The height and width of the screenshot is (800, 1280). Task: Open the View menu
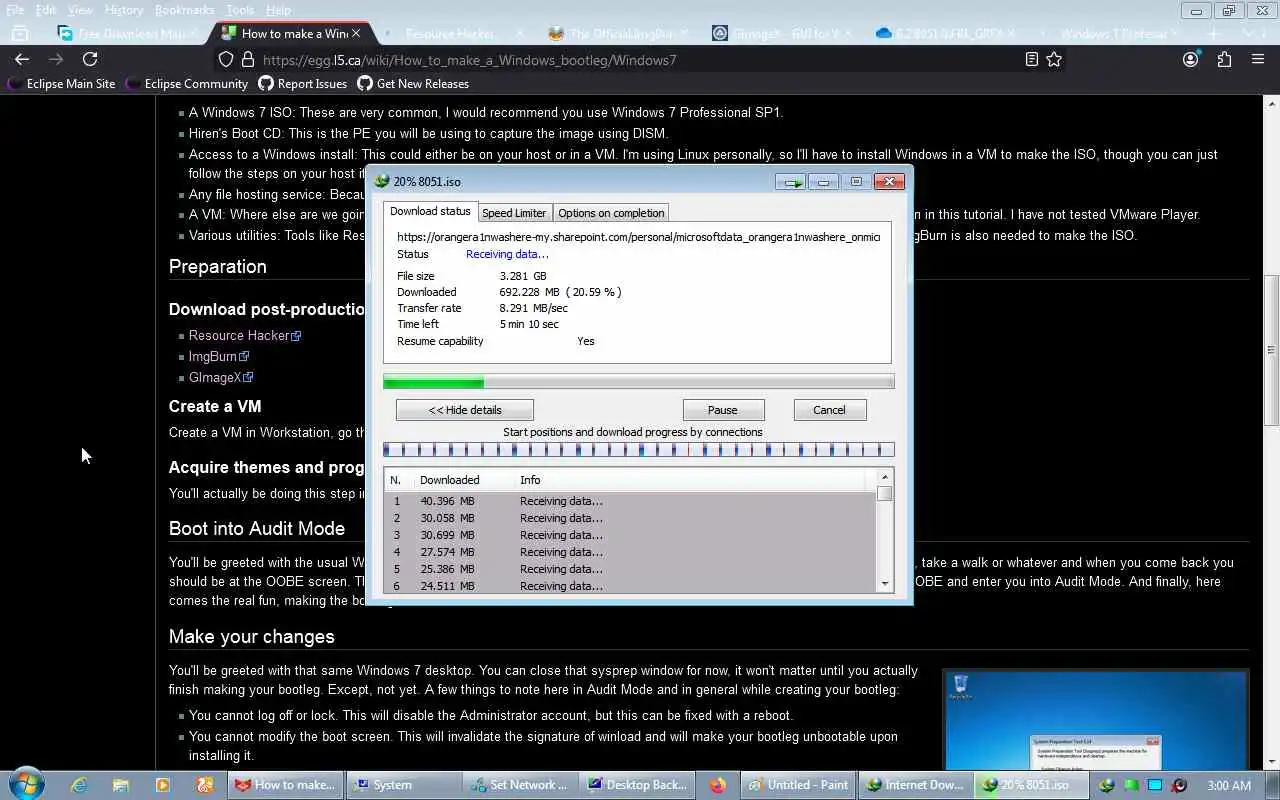click(x=80, y=10)
